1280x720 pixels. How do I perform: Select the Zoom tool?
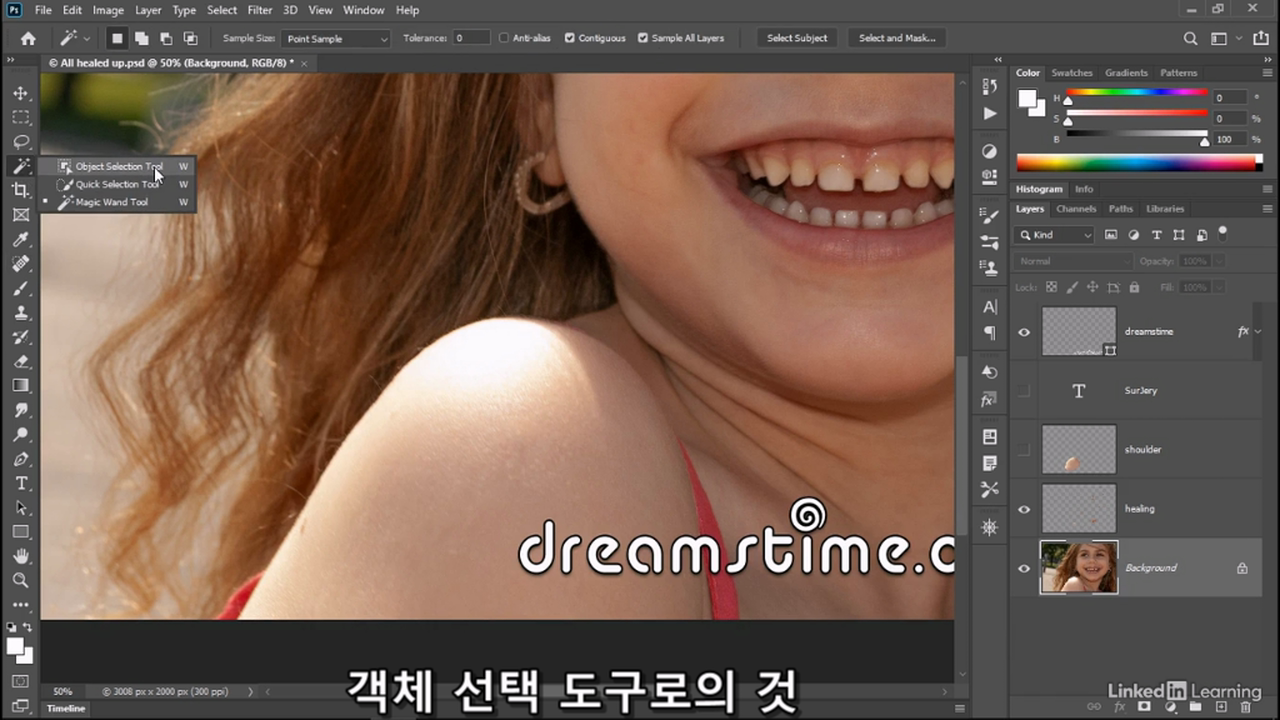tap(20, 580)
